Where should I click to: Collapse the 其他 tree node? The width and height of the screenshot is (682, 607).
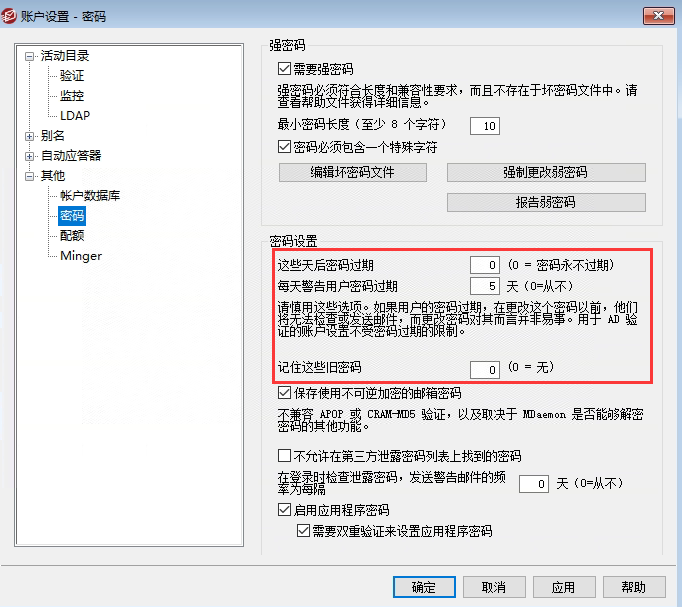pos(29,176)
